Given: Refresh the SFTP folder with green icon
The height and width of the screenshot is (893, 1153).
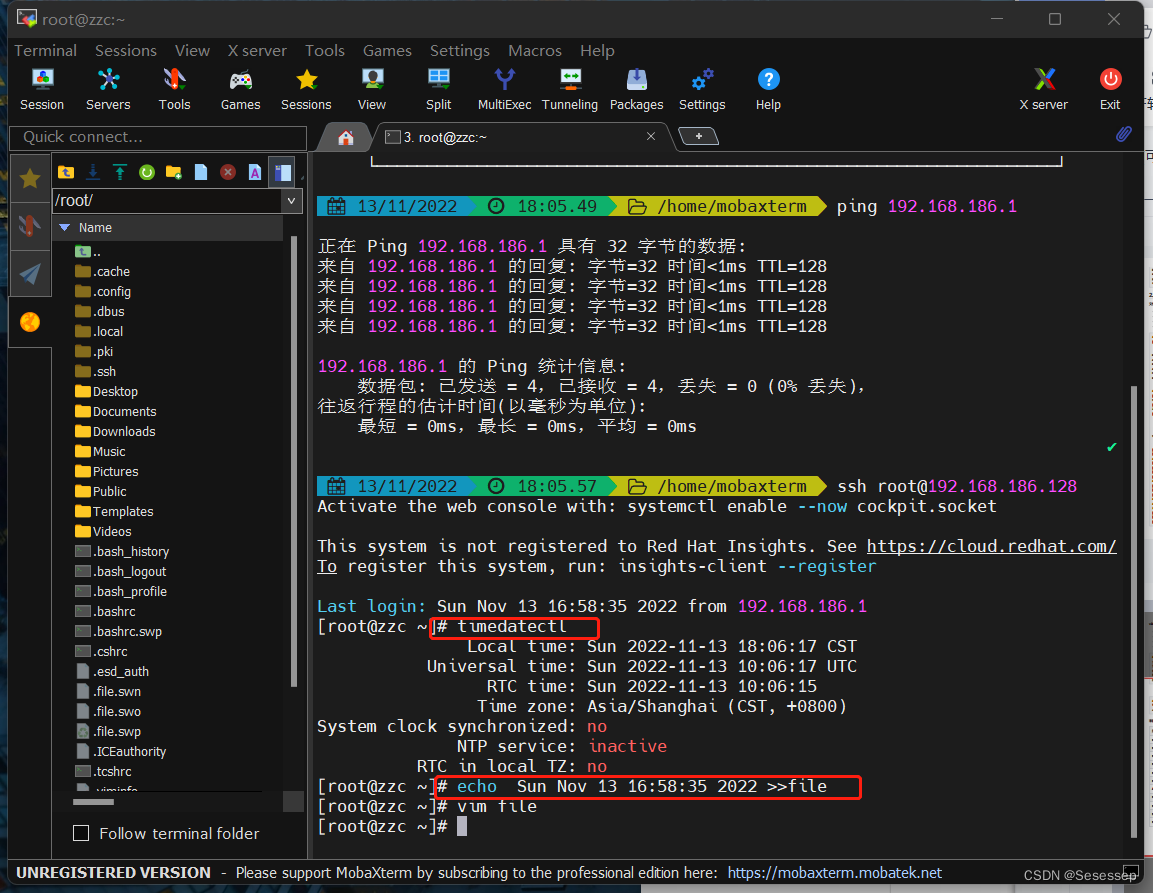Looking at the screenshot, I should 147,172.
